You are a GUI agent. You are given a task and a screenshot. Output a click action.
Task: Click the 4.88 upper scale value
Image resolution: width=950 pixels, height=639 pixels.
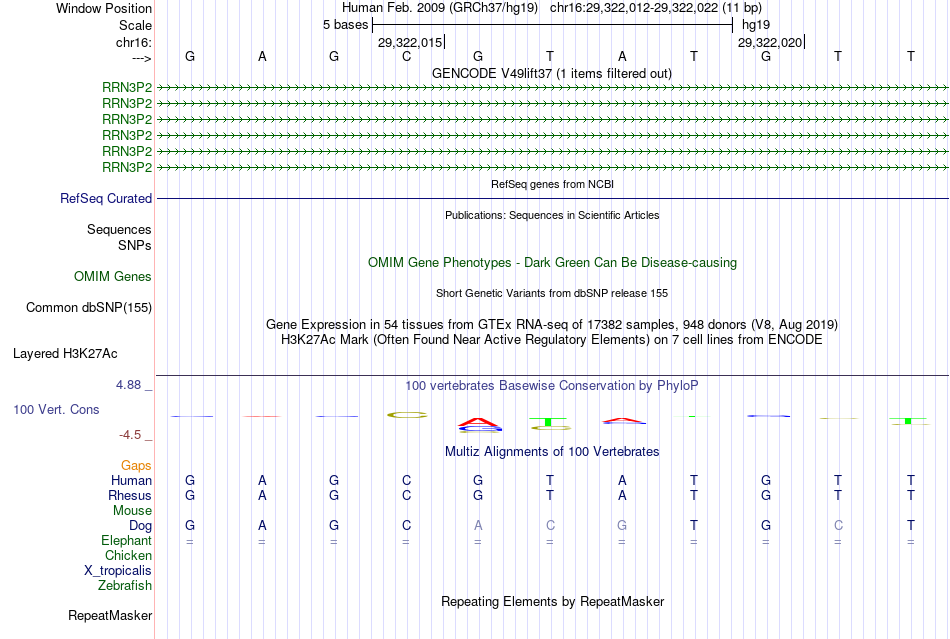(128, 385)
